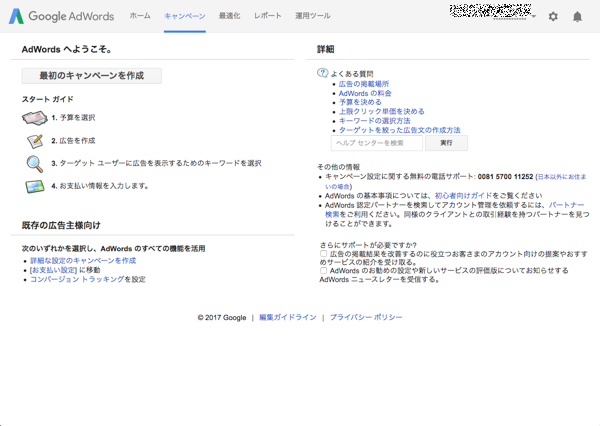Click step 4. お支払い情報を入力します text
Image resolution: width=600 pixels, height=426 pixels.
pyautogui.click(x=100, y=186)
